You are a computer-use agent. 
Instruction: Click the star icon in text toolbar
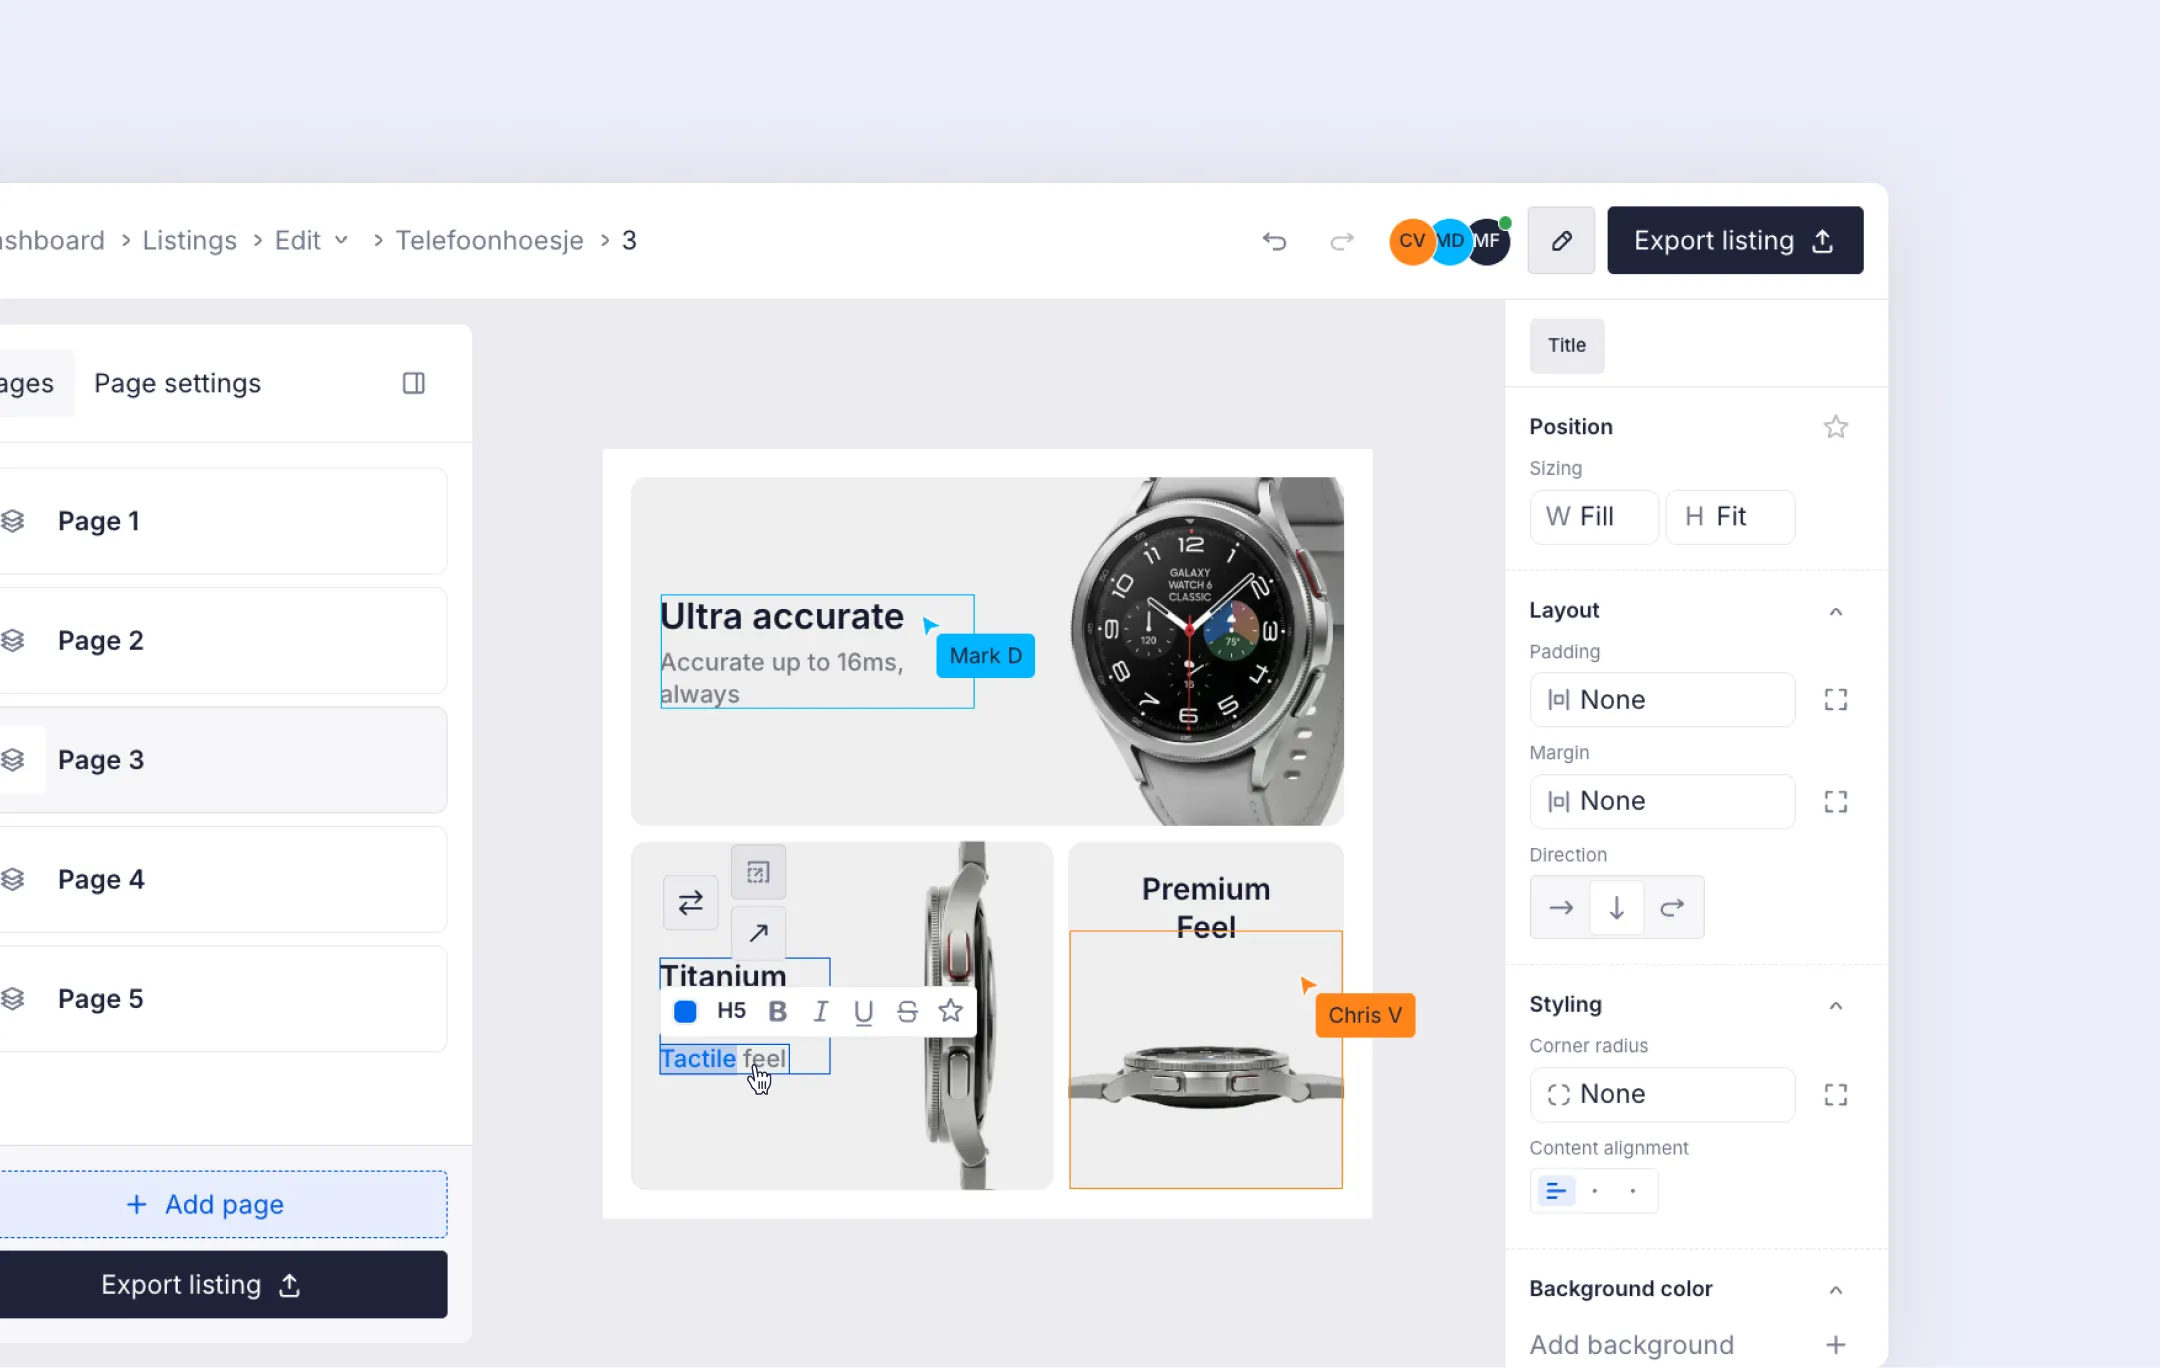point(951,1011)
